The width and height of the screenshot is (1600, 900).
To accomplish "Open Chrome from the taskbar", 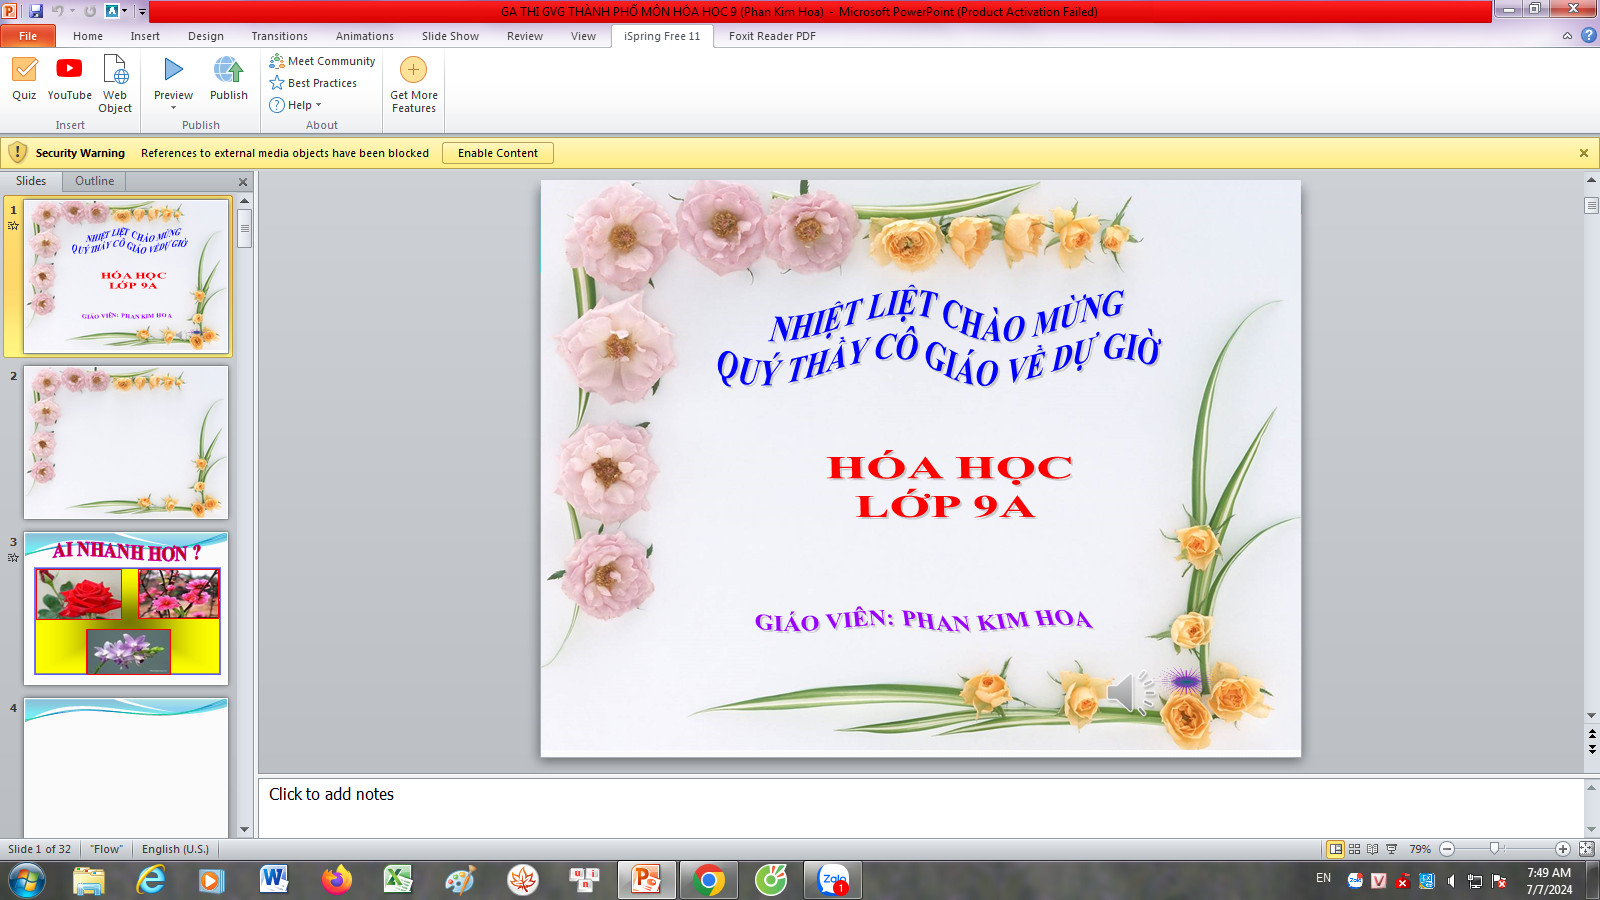I will point(709,880).
